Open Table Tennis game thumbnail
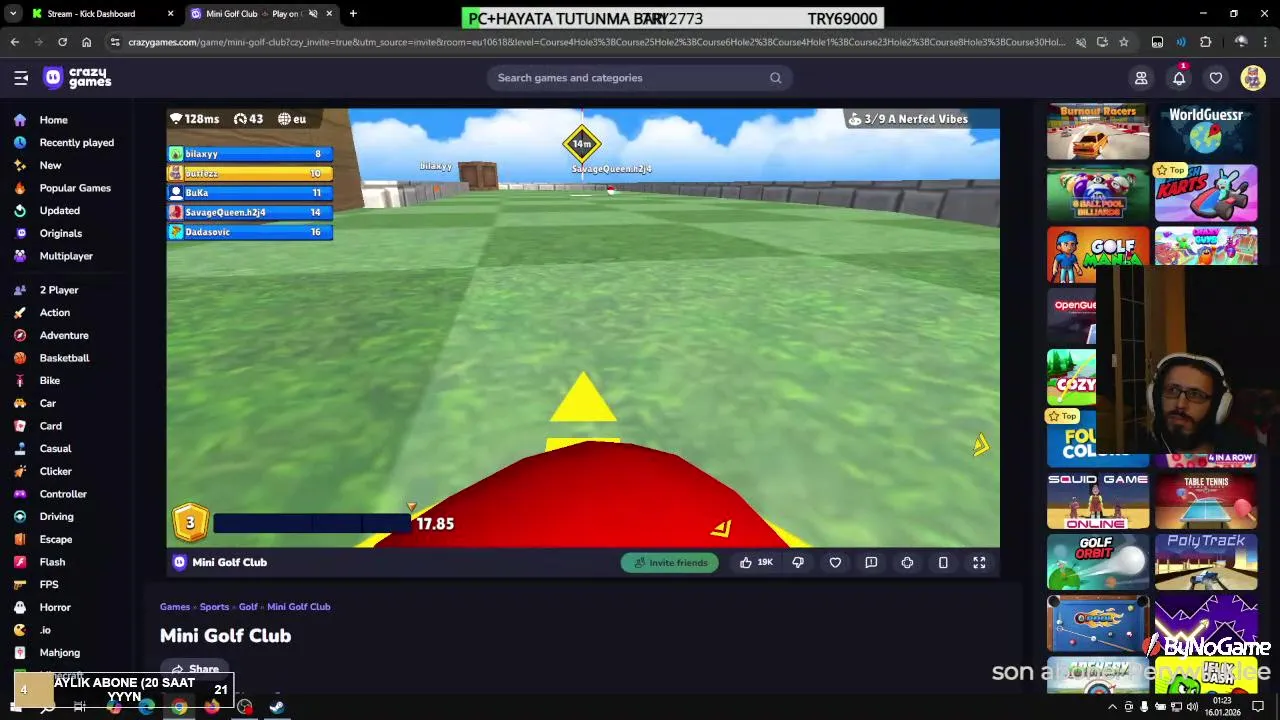This screenshot has width=1280, height=720. 1206,501
